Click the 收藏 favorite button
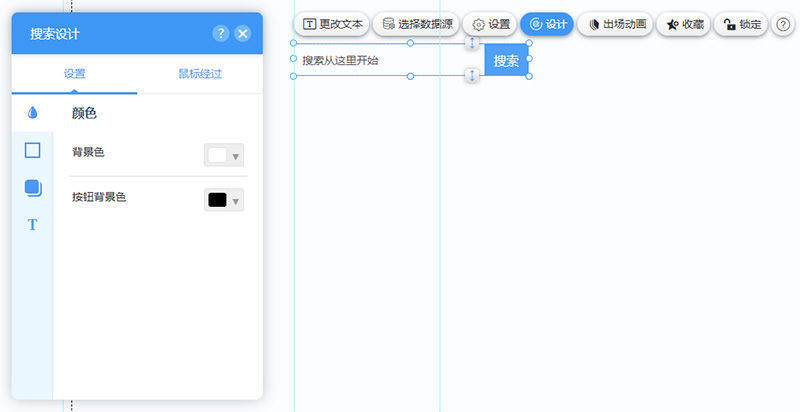The image size is (800, 412). [683, 24]
